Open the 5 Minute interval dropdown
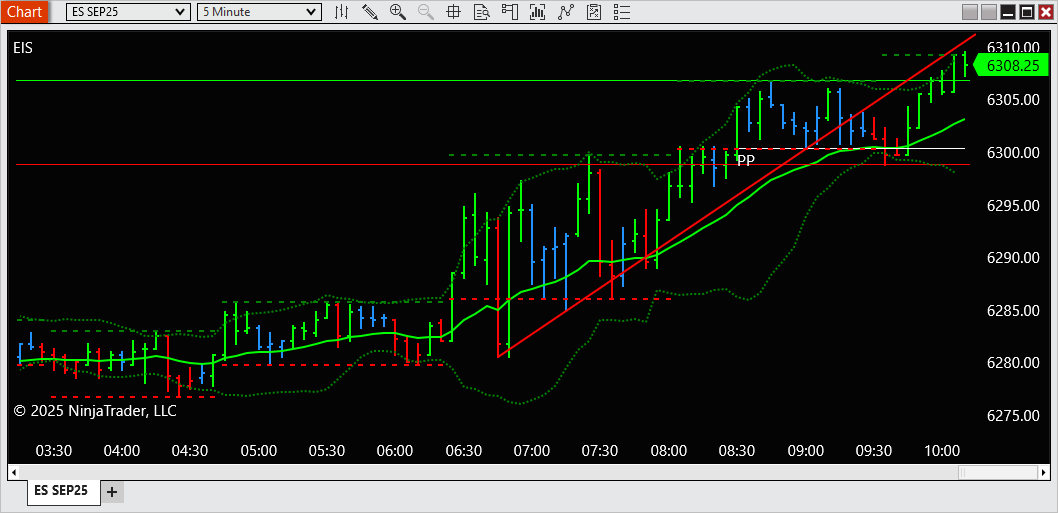This screenshot has height=513, width=1058. tap(259, 11)
